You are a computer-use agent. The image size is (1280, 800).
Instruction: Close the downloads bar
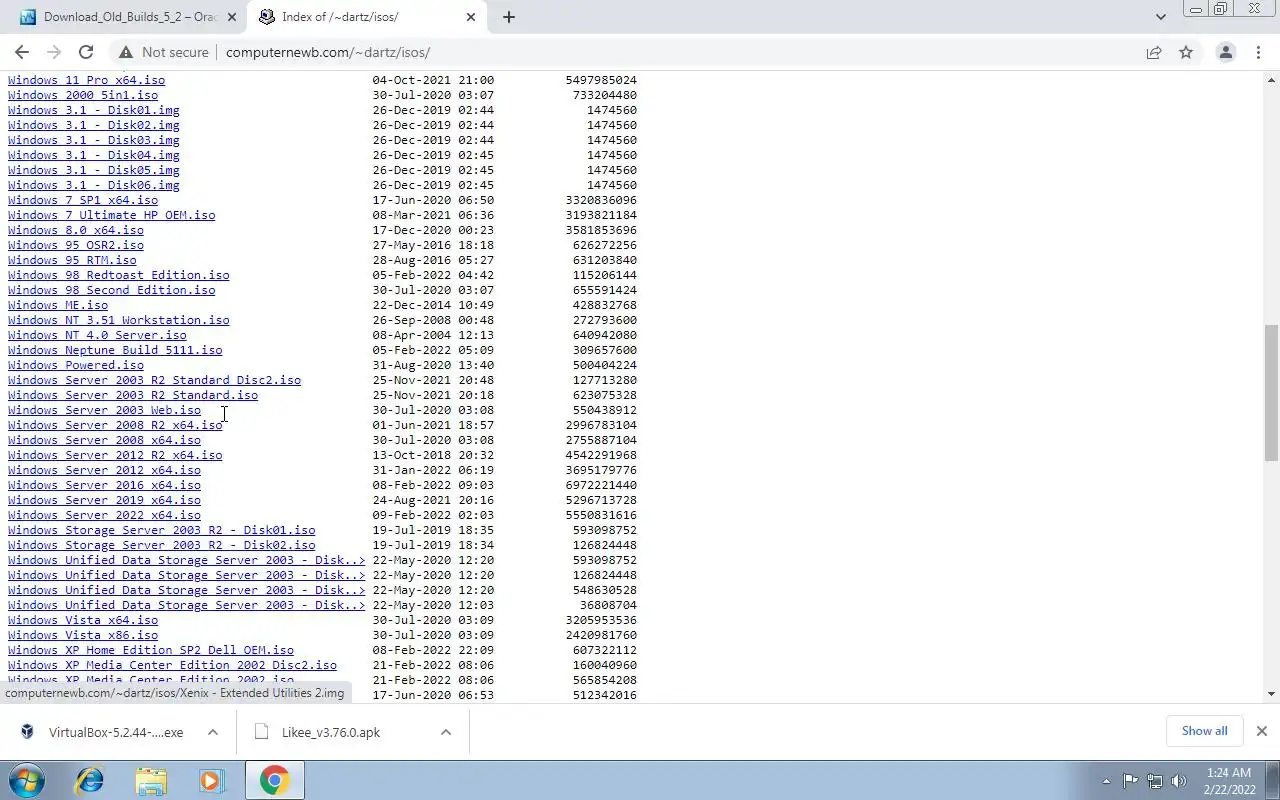click(x=1261, y=731)
